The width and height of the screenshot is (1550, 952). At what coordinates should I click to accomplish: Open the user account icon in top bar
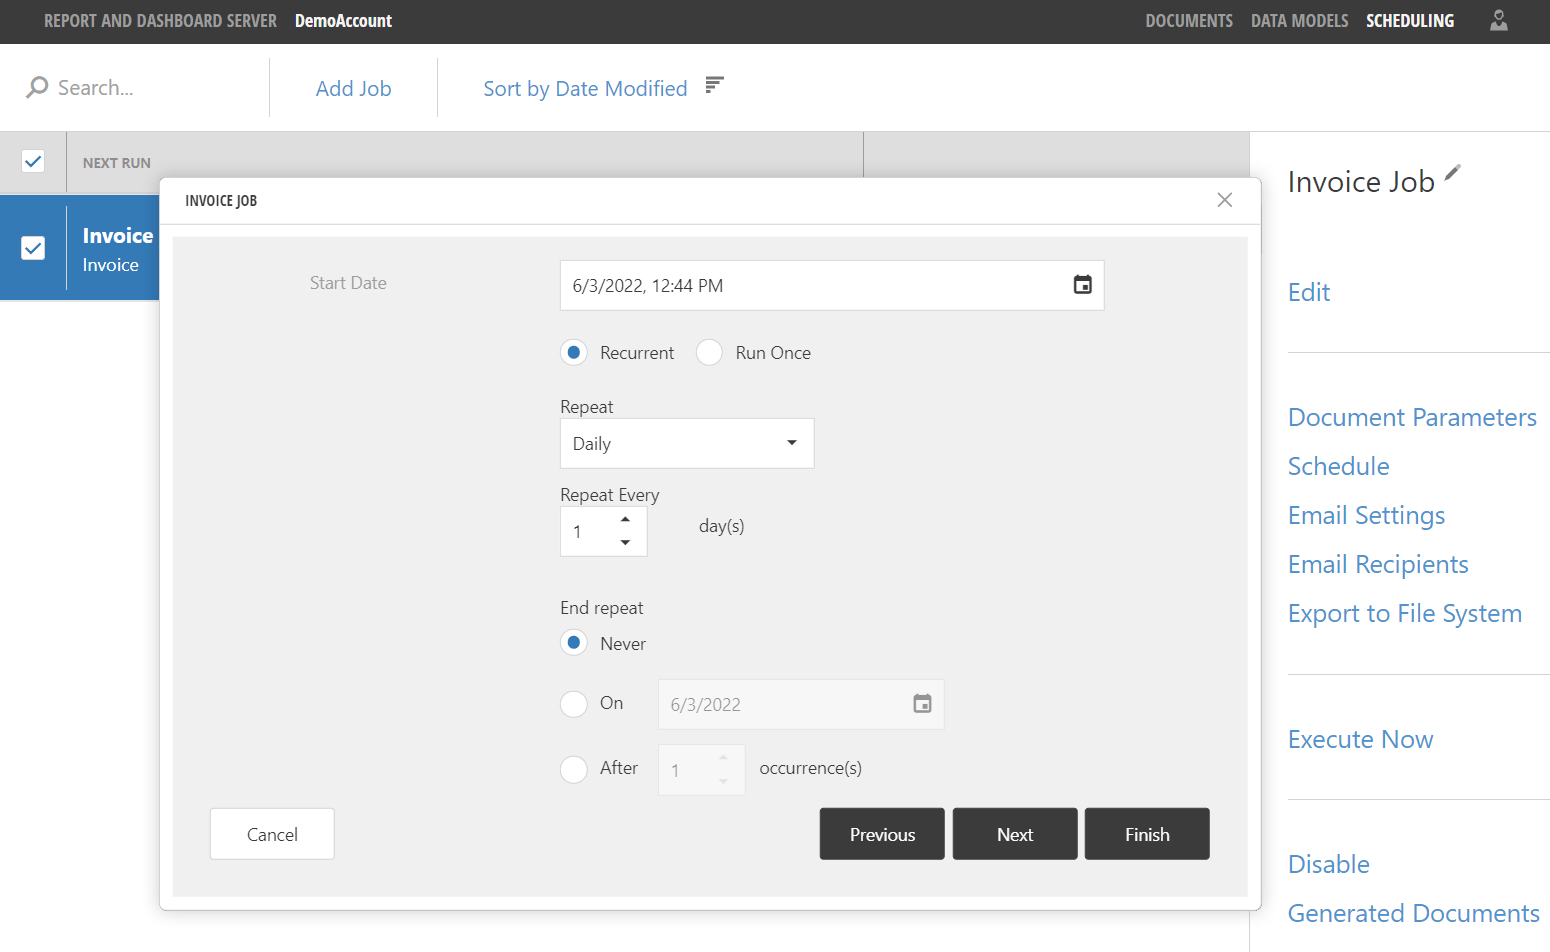coord(1498,20)
